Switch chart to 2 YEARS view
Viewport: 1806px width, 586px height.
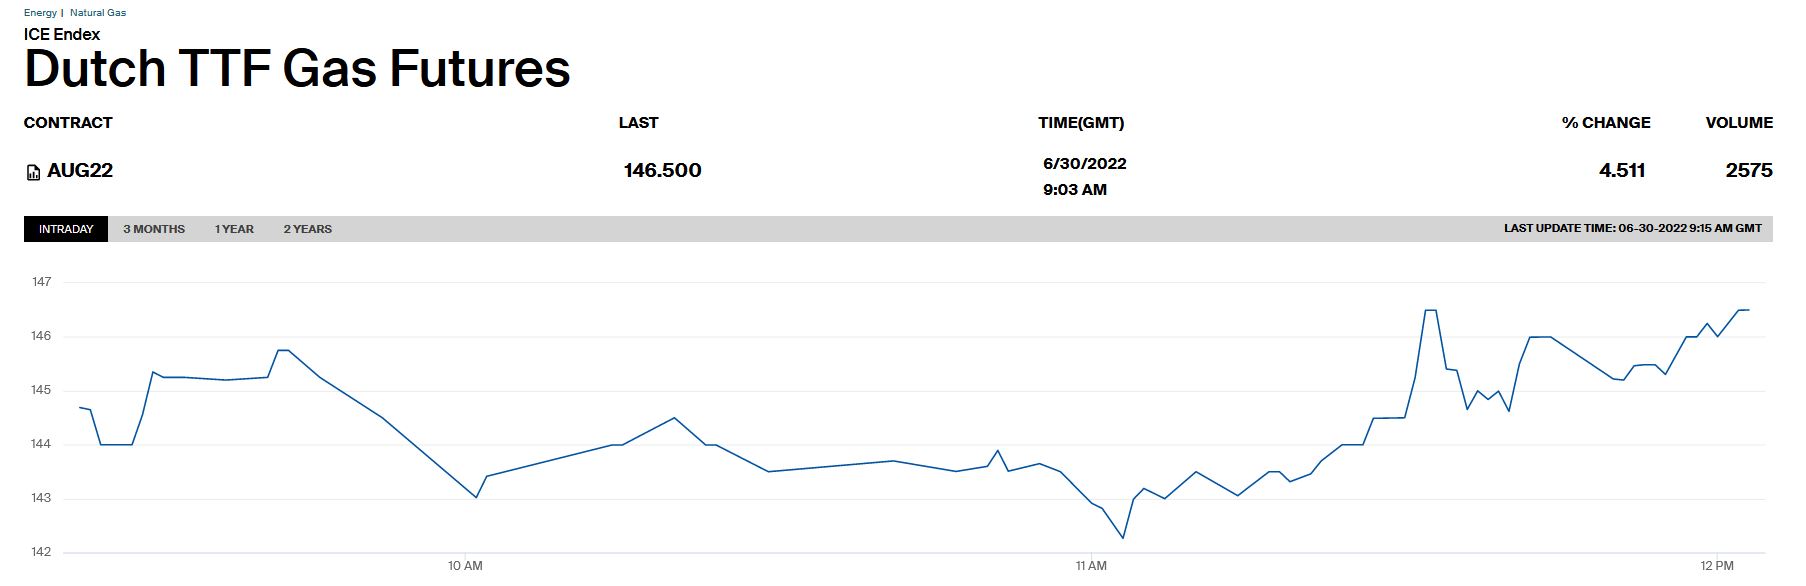tap(307, 229)
